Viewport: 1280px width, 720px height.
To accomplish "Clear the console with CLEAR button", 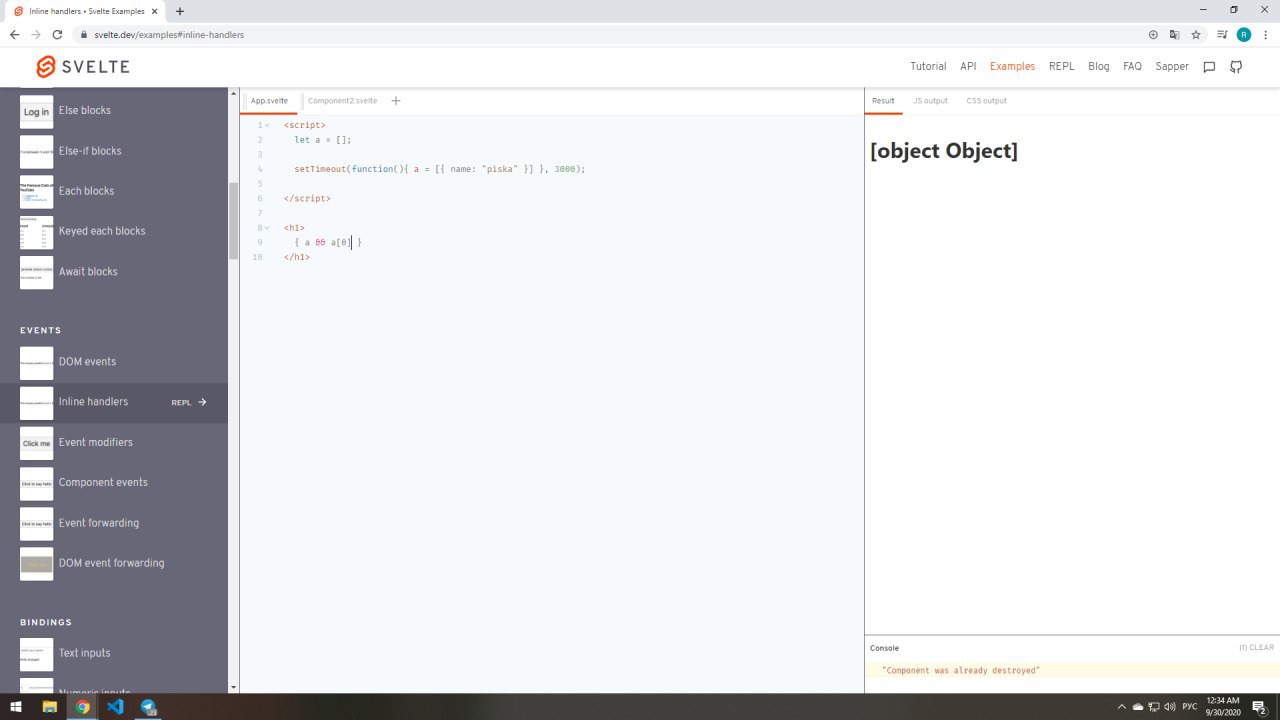I will (x=1256, y=648).
